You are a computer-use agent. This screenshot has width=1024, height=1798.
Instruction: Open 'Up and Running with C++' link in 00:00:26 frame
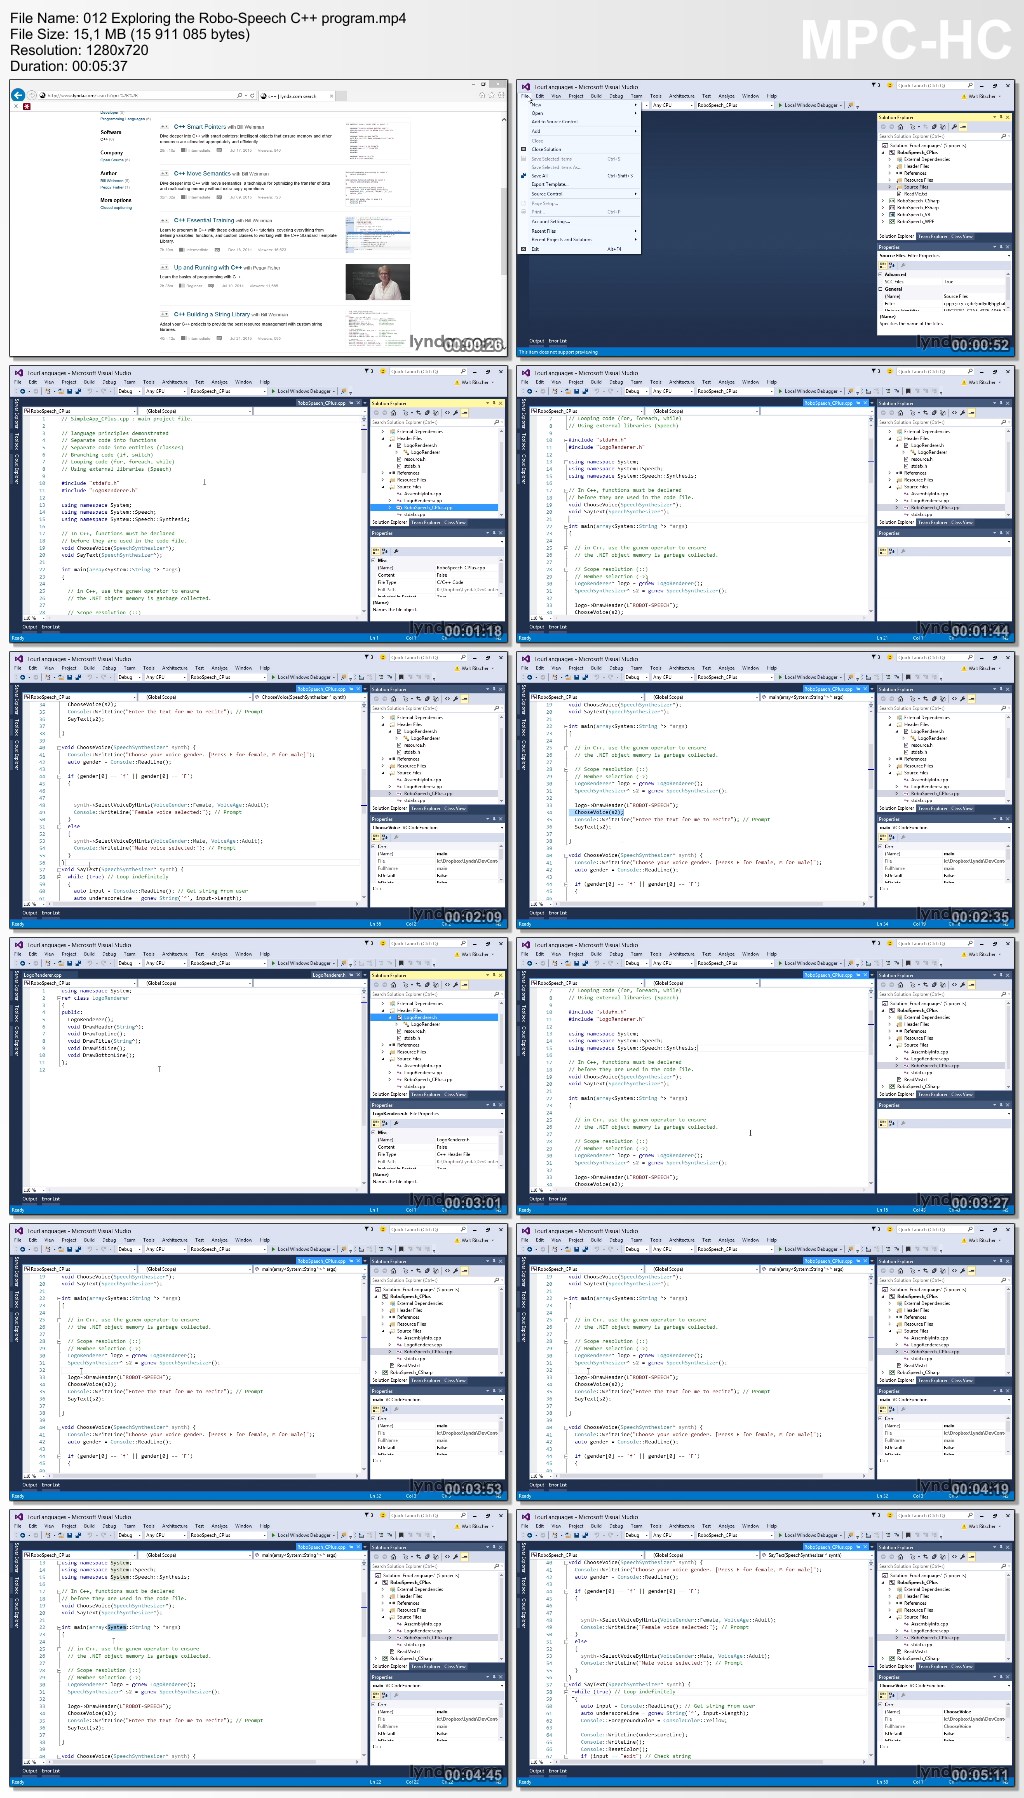pyautogui.click(x=208, y=267)
